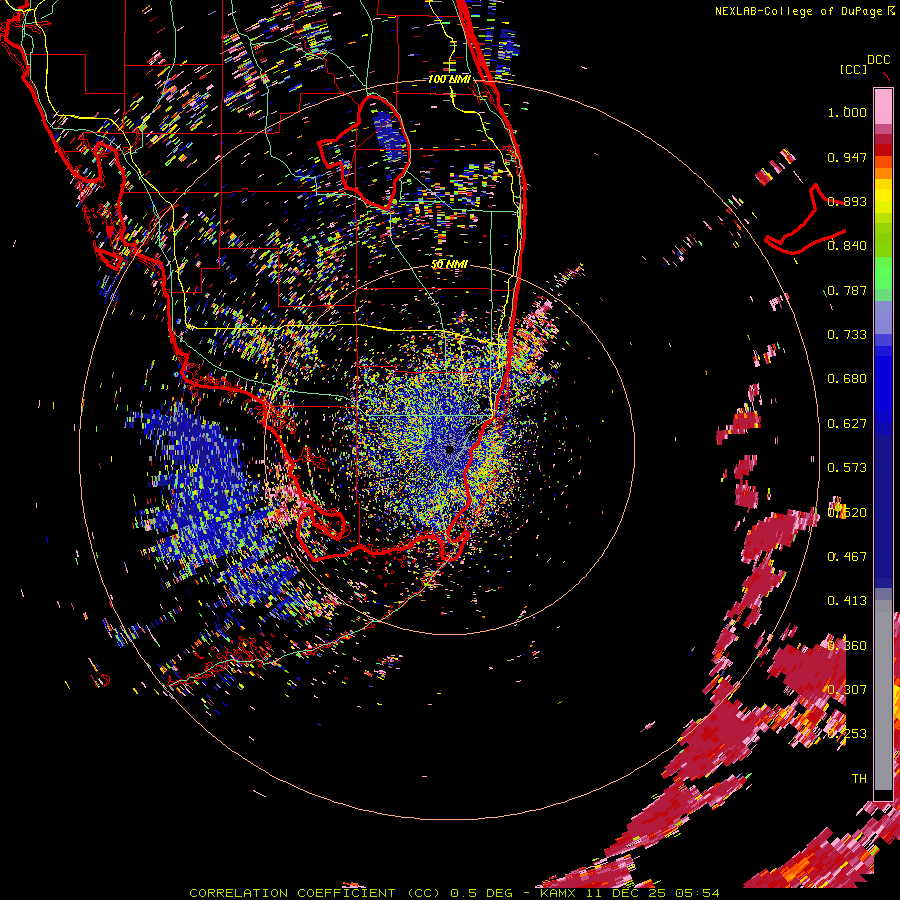
Task: Click the NEXLAB-College of DuPage credit text
Action: point(798,11)
